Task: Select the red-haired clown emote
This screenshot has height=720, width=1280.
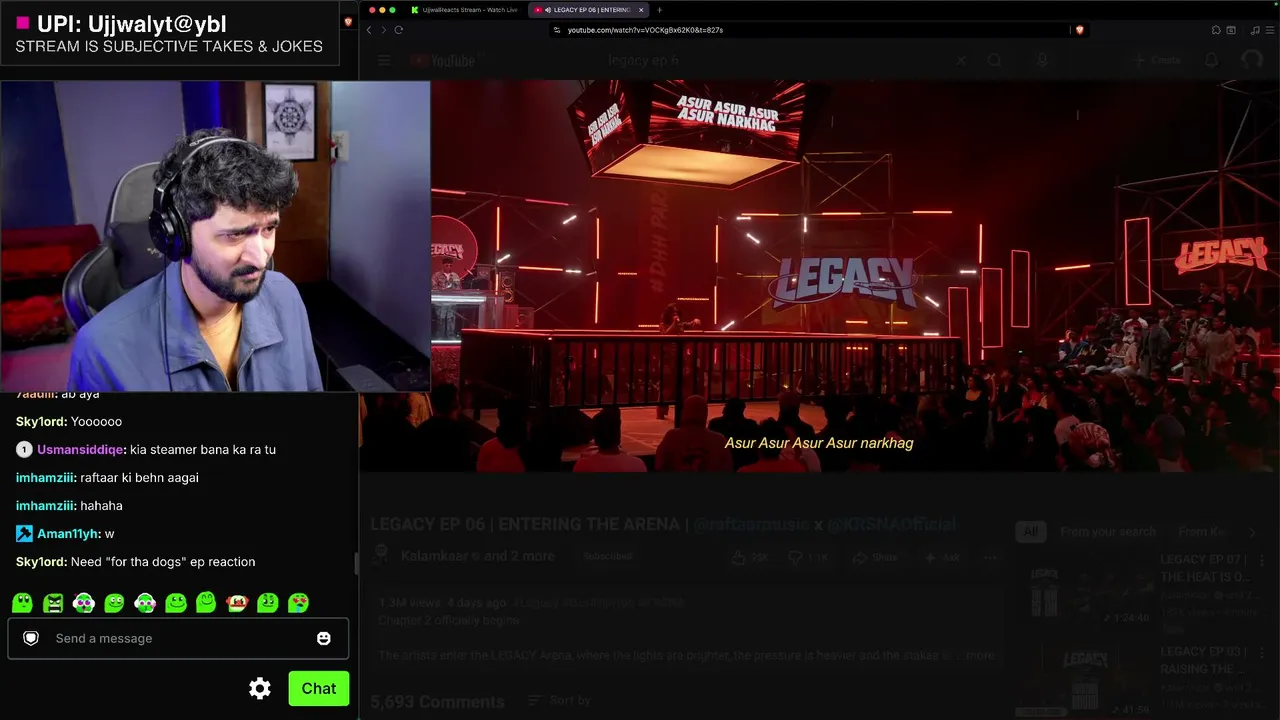Action: [237, 603]
